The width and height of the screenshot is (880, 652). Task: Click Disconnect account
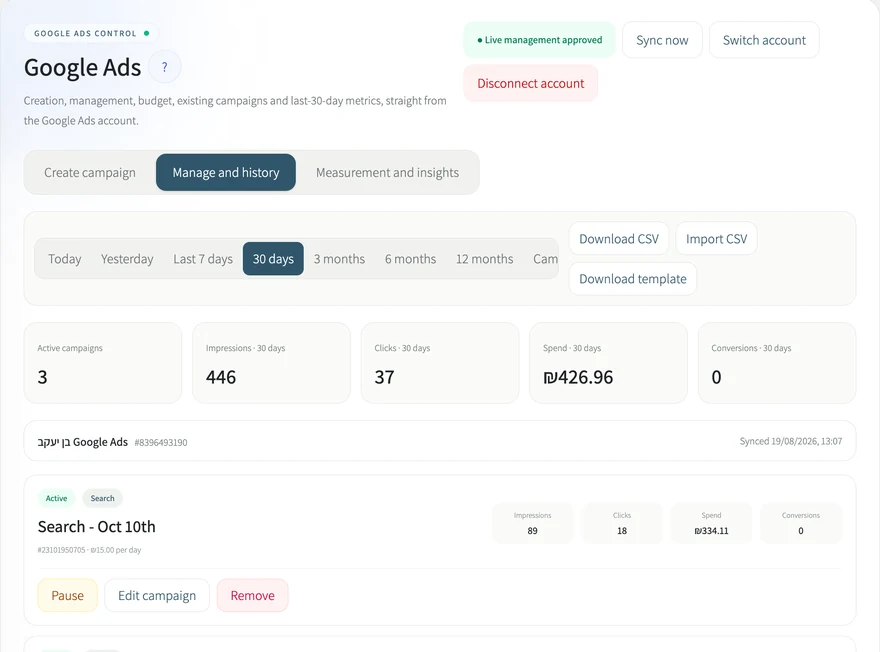coord(530,83)
